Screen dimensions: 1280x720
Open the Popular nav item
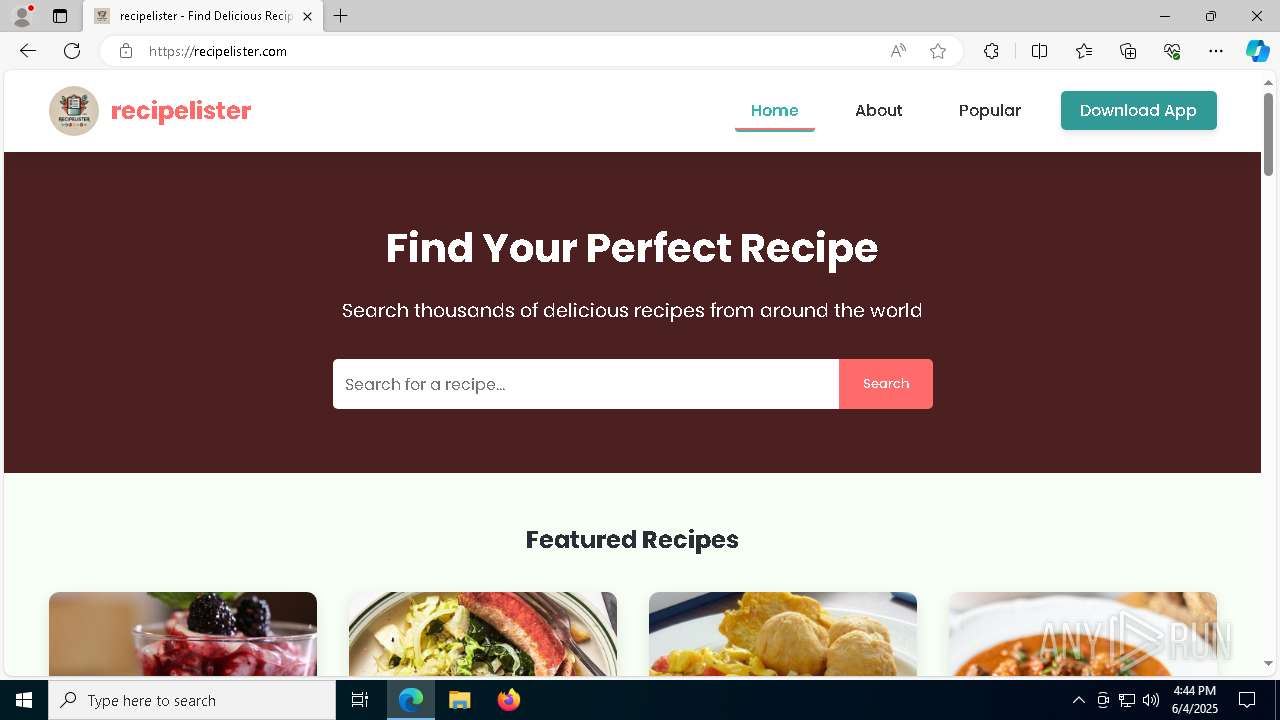click(990, 111)
